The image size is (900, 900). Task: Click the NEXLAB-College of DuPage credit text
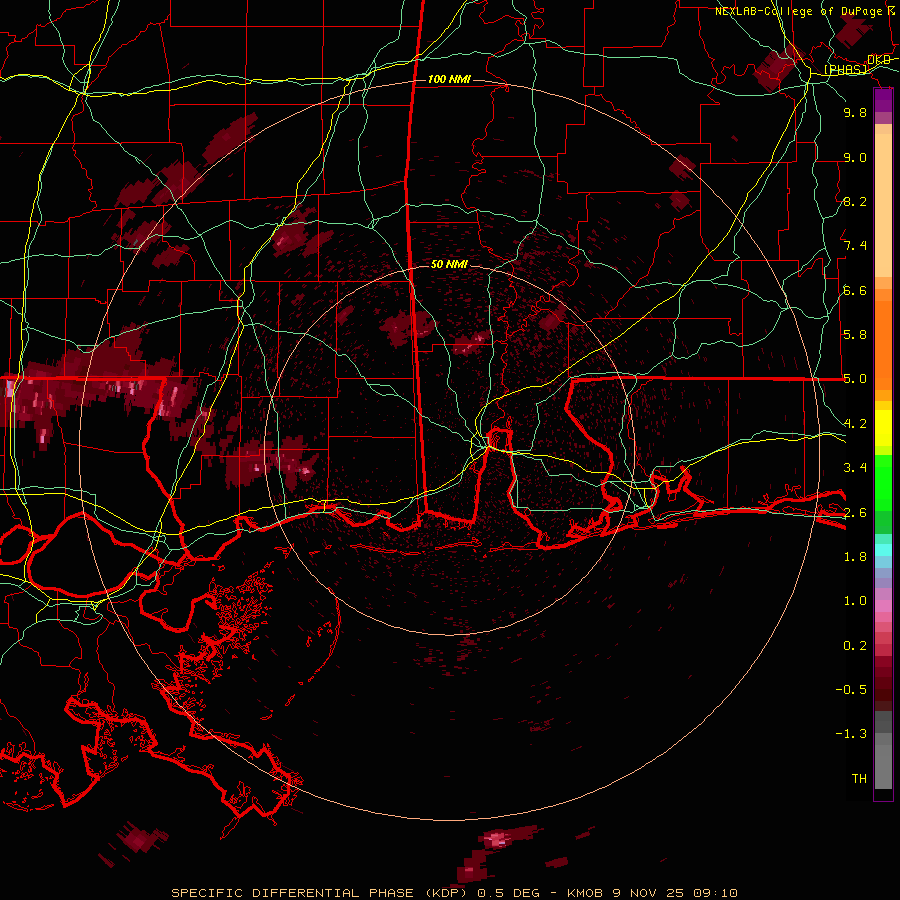(798, 11)
